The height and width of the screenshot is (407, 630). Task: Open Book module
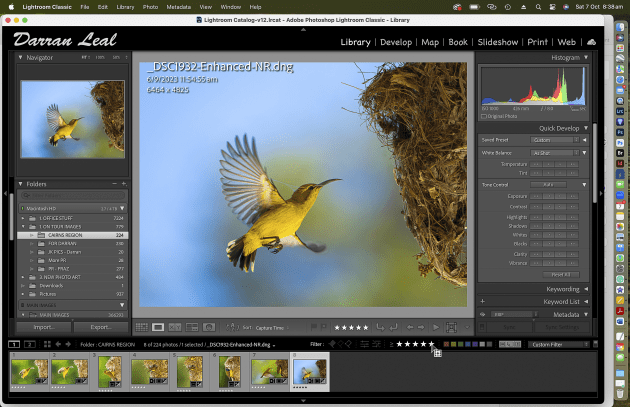[x=458, y=42]
